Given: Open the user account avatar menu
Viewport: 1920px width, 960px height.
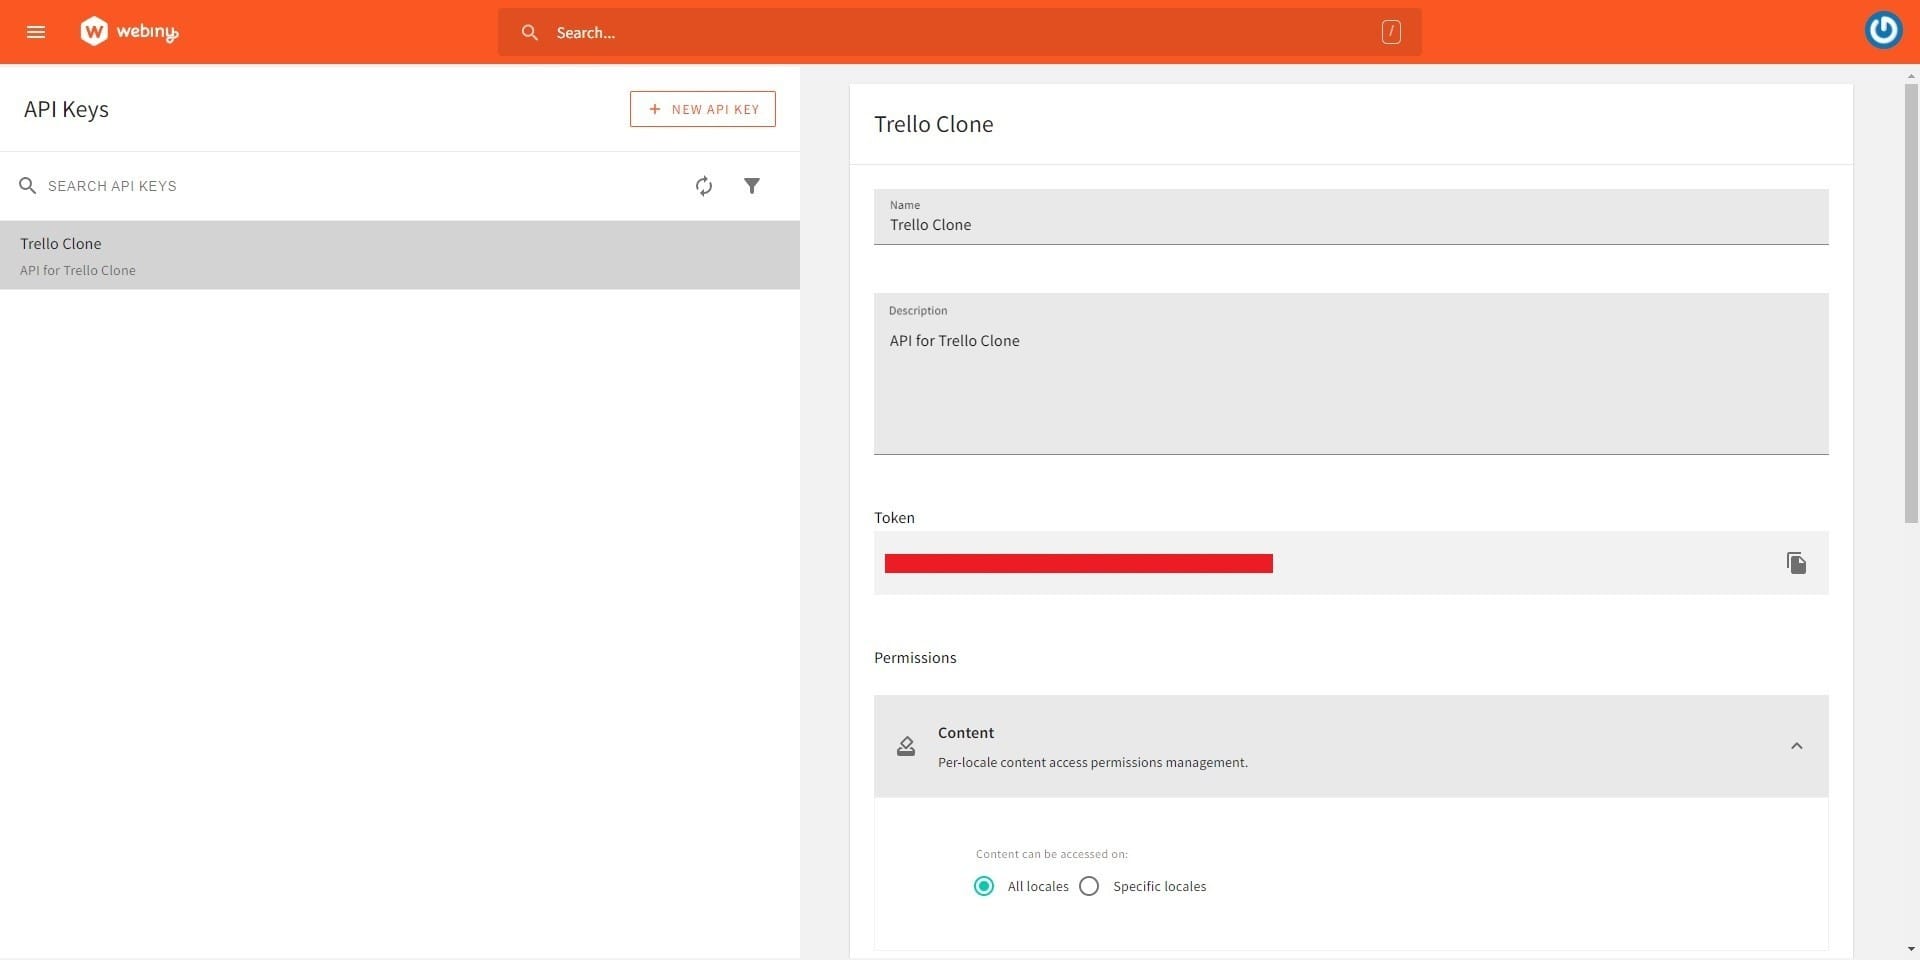Looking at the screenshot, I should 1883,29.
